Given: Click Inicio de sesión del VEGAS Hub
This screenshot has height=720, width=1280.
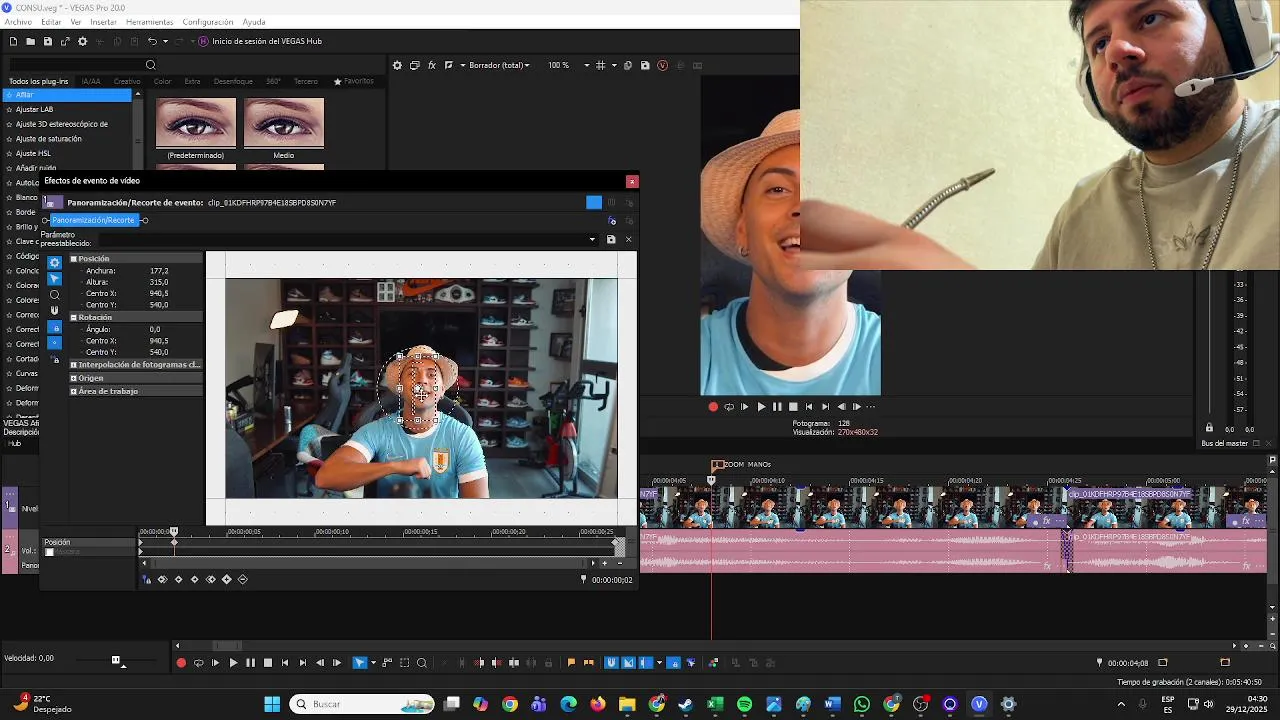Looking at the screenshot, I should [x=260, y=41].
